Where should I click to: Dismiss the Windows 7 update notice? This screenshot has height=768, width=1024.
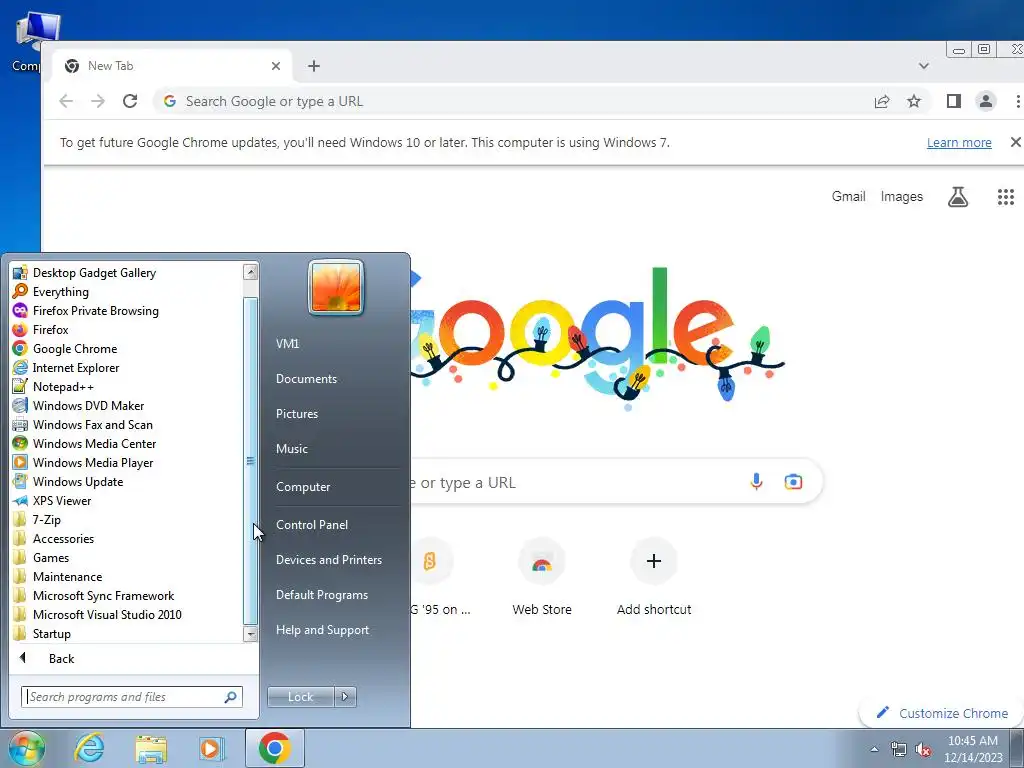[x=1016, y=142]
